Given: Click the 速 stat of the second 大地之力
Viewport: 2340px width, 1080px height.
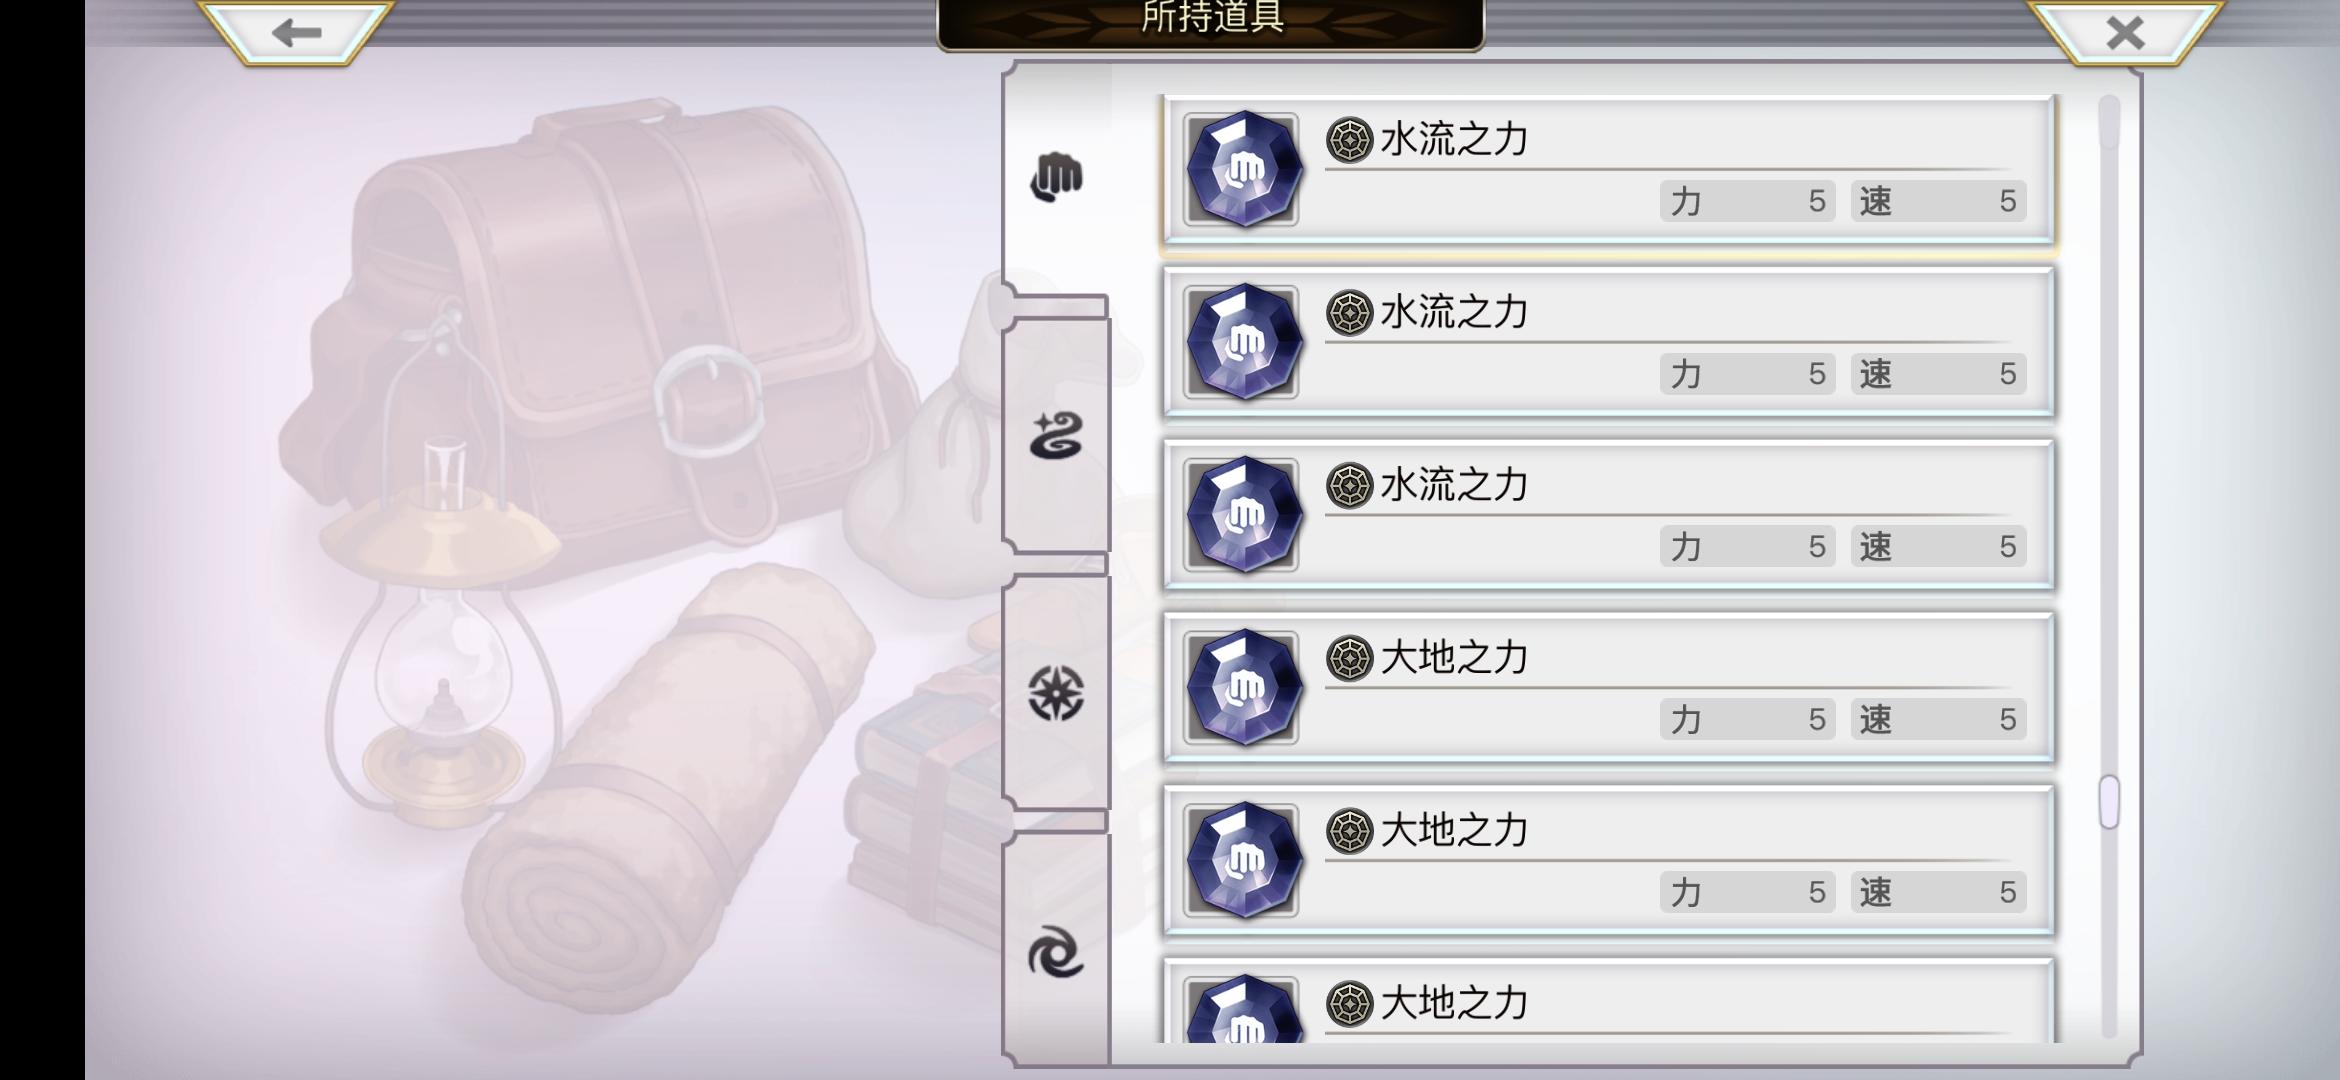Looking at the screenshot, I should click(x=1938, y=892).
